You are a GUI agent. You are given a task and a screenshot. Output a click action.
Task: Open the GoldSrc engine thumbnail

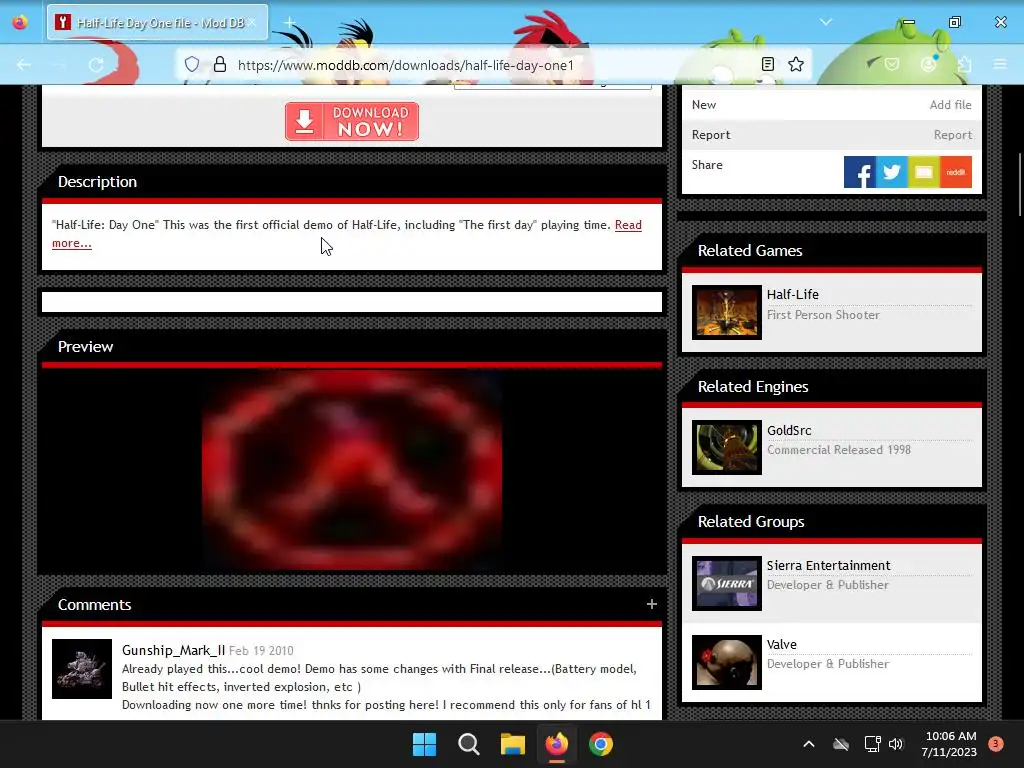point(727,447)
